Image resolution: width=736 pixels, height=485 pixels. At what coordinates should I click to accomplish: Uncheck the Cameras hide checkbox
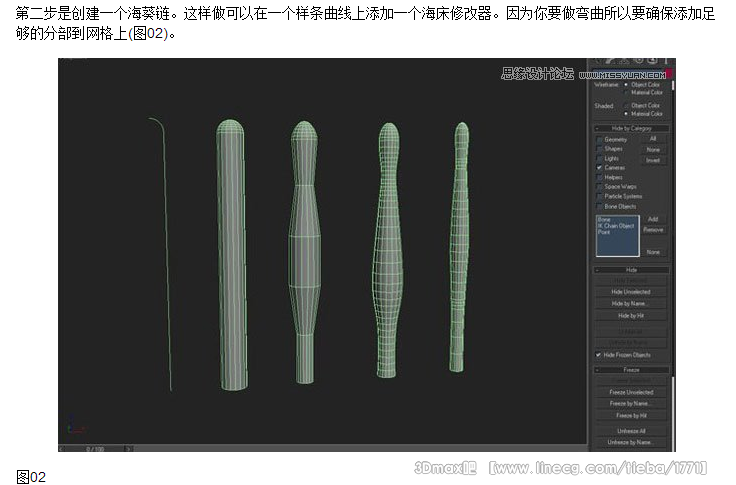coord(599,168)
